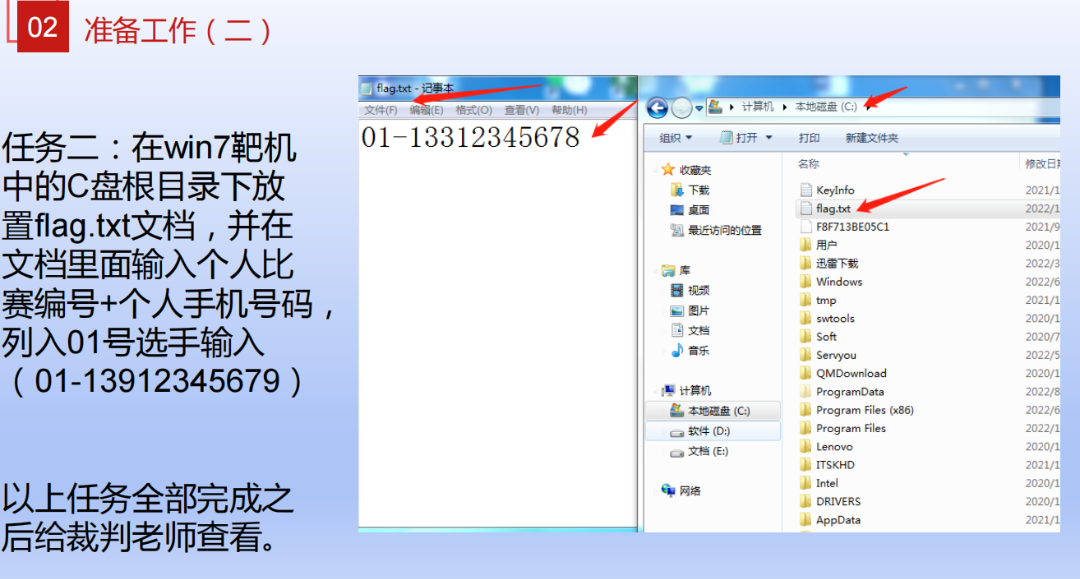Click the 网络 network icon
Image resolution: width=1080 pixels, height=579 pixels.
(x=668, y=490)
